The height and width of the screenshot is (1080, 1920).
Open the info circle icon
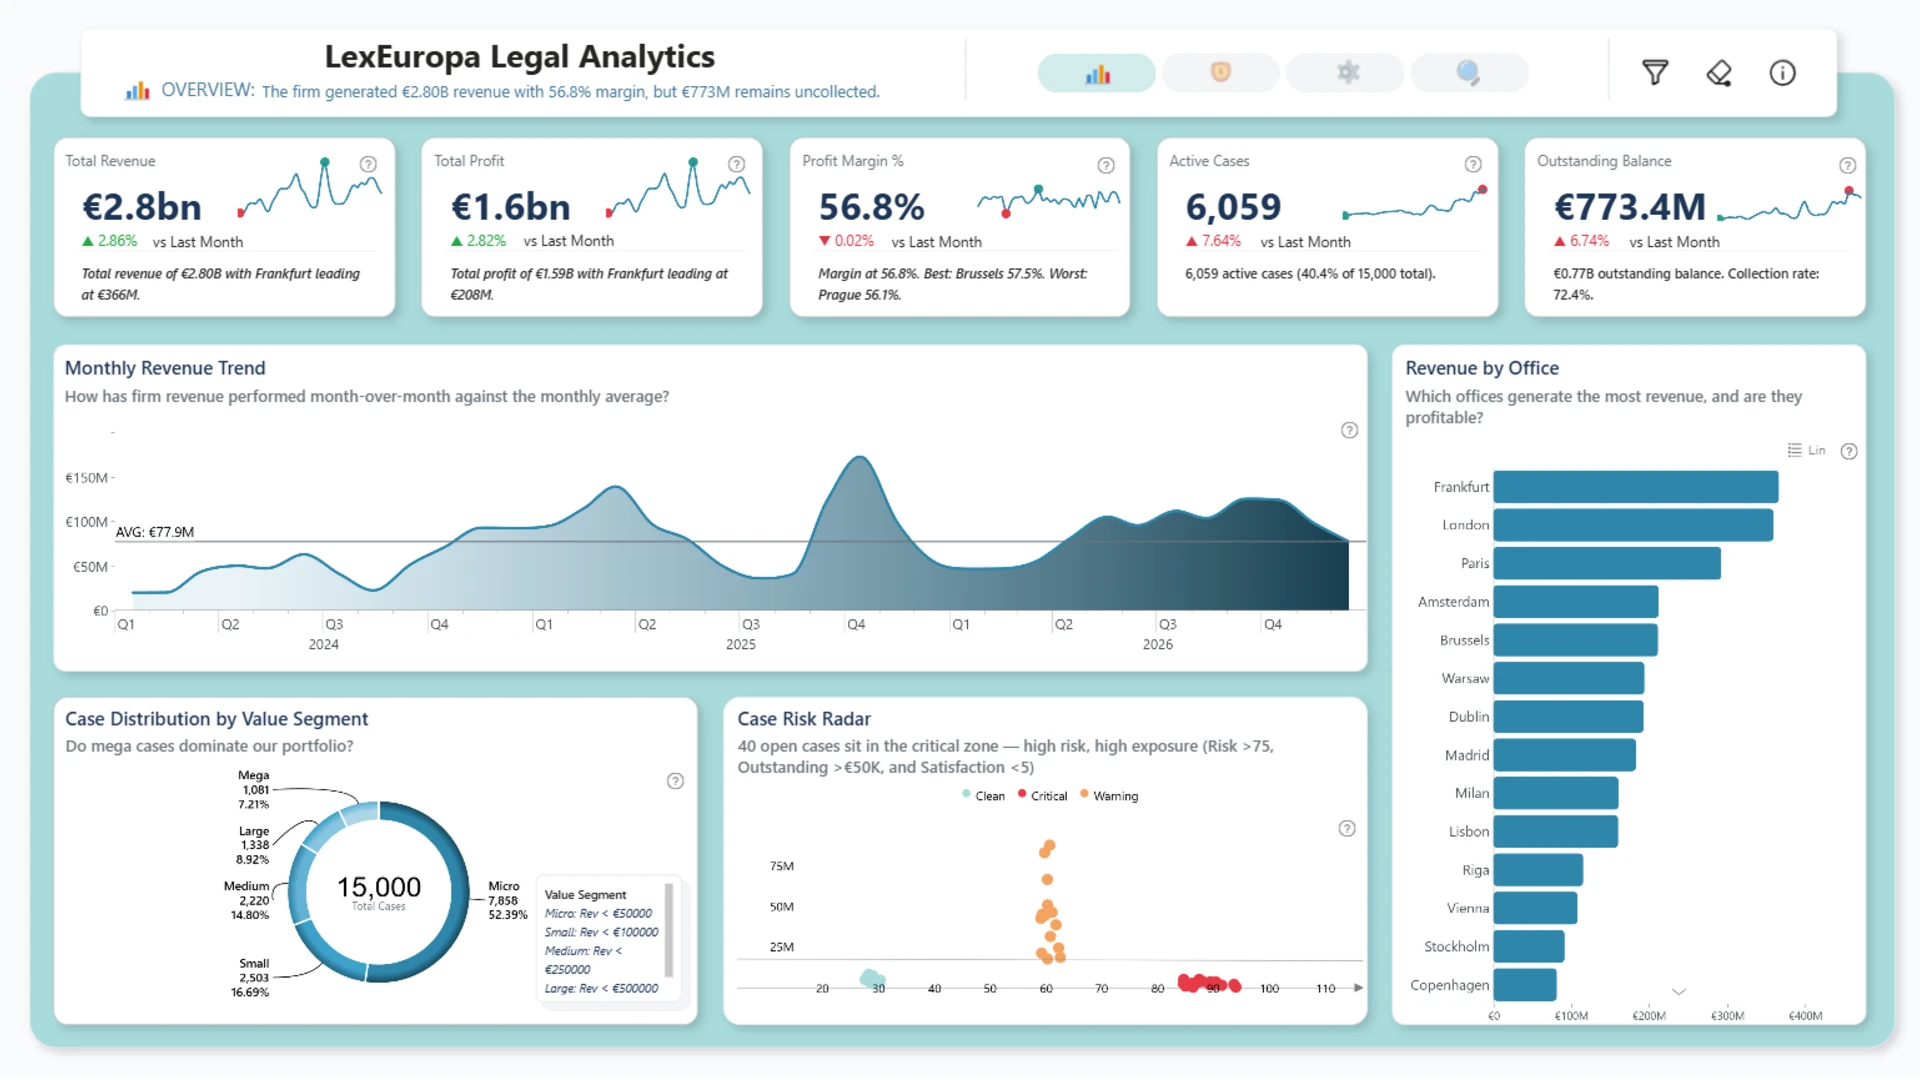point(1782,72)
